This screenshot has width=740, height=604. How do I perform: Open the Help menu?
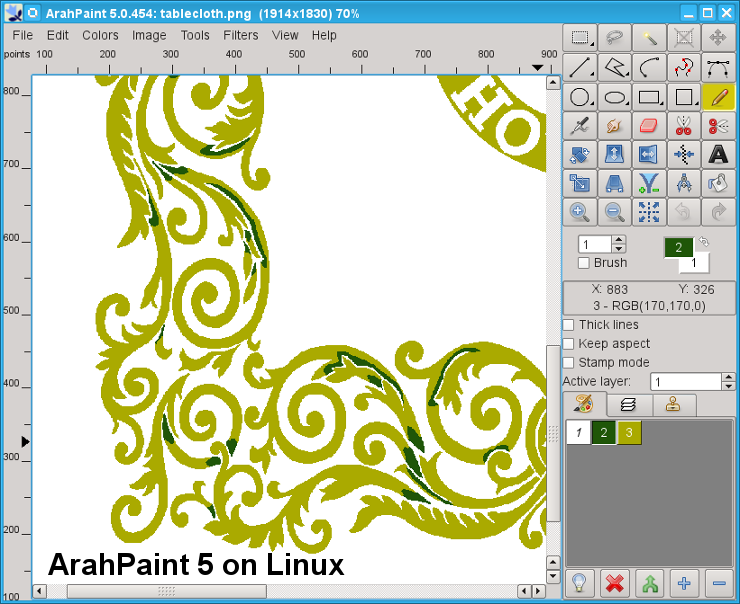(324, 35)
